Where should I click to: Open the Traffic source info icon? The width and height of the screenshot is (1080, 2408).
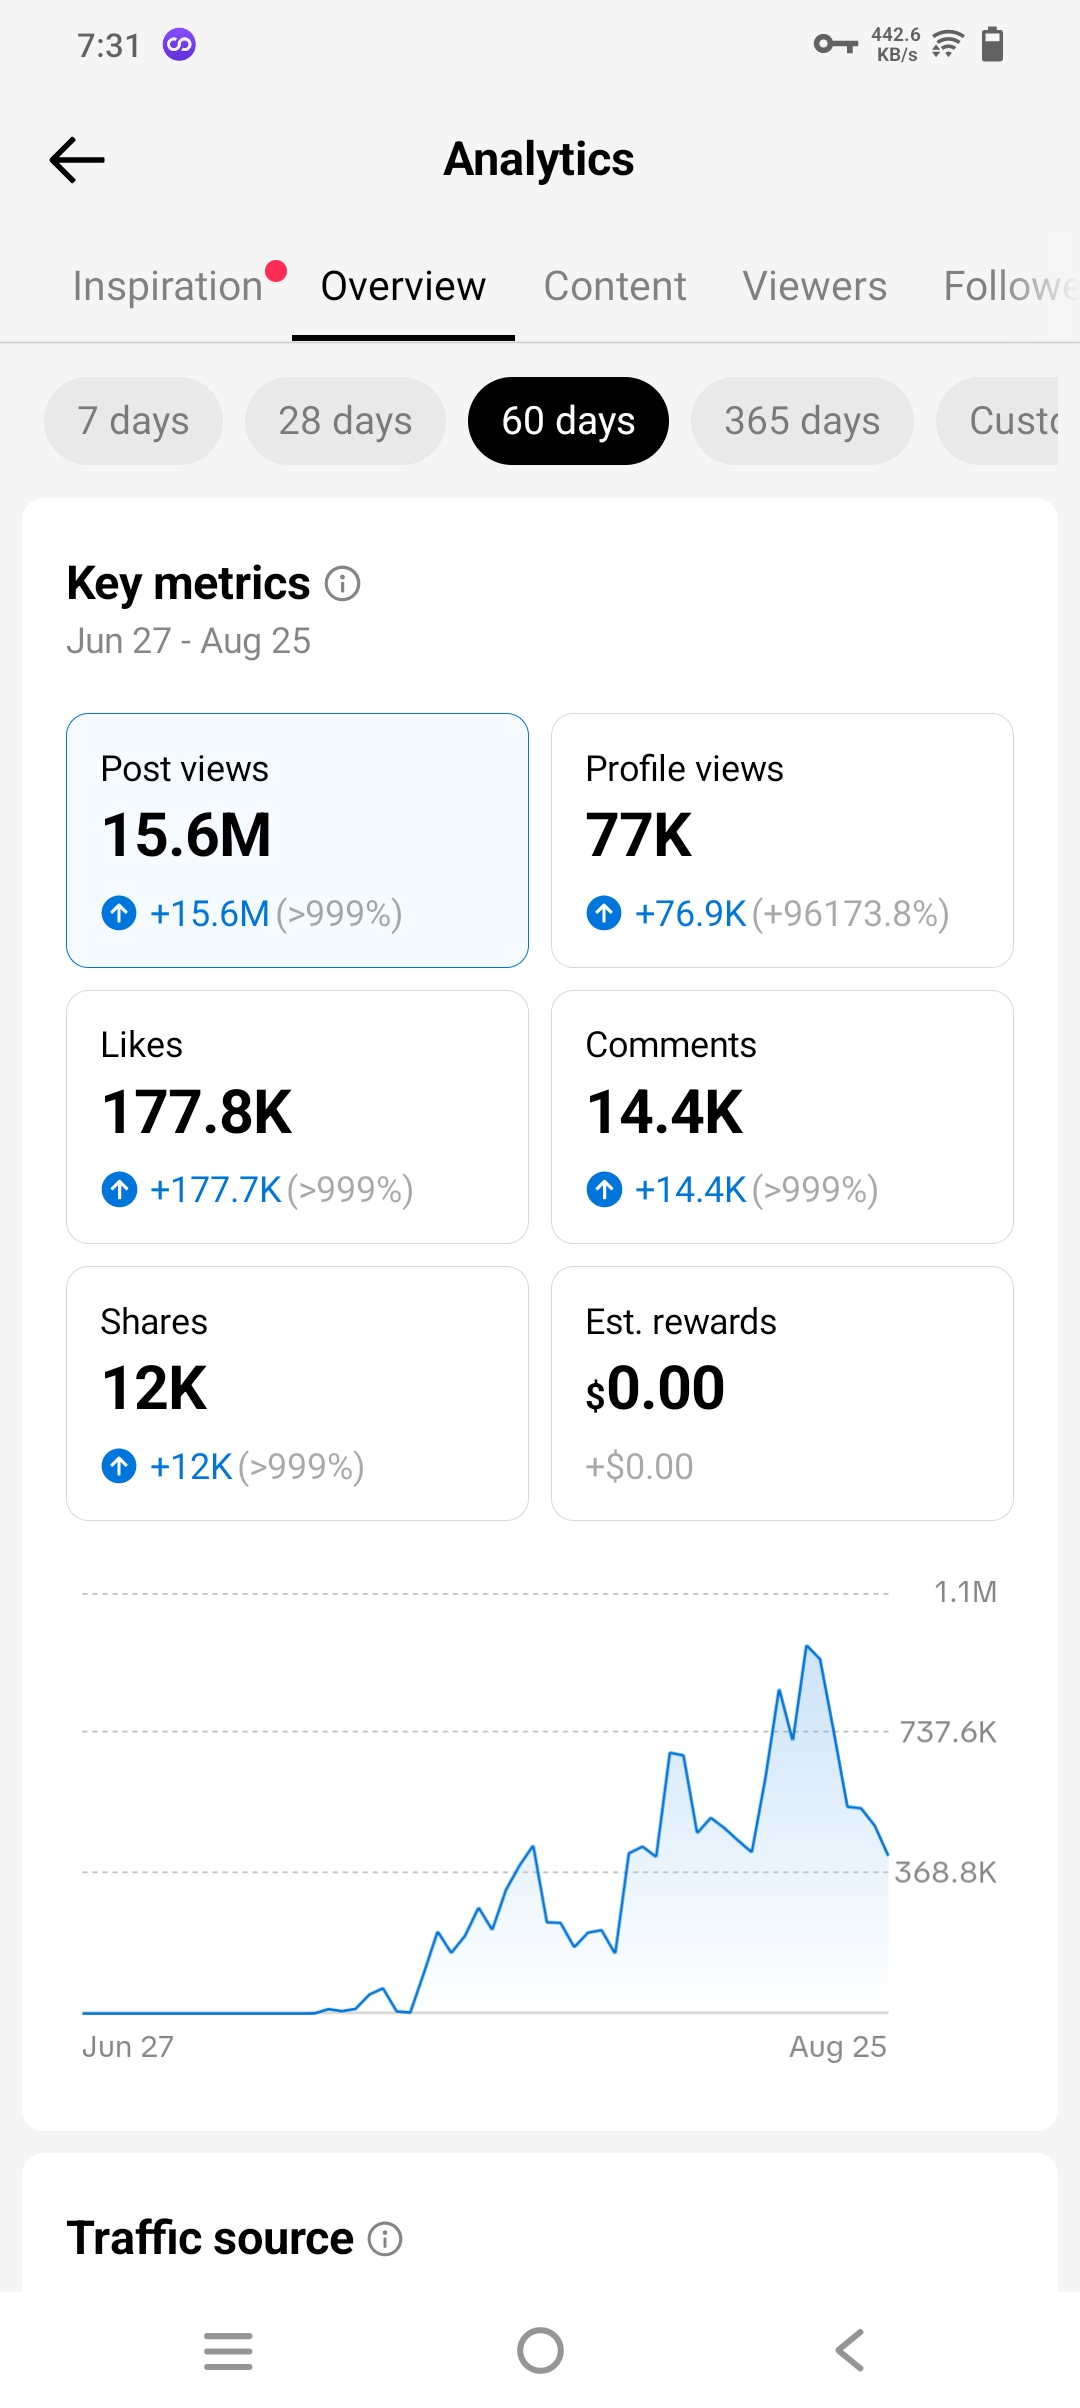[385, 2239]
